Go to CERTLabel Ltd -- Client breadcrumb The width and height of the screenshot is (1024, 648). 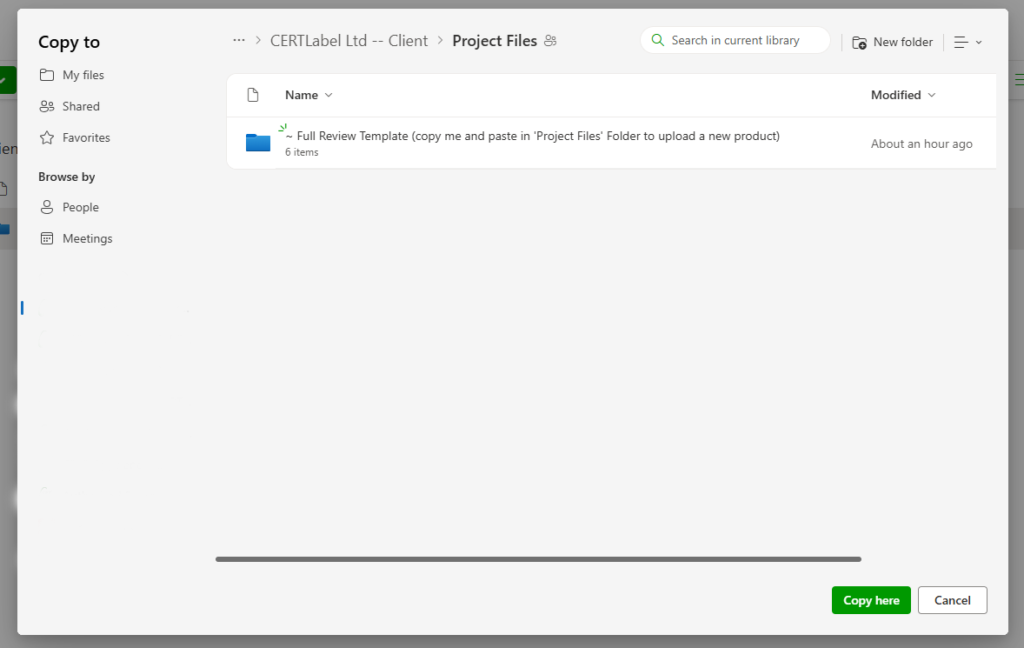[349, 41]
